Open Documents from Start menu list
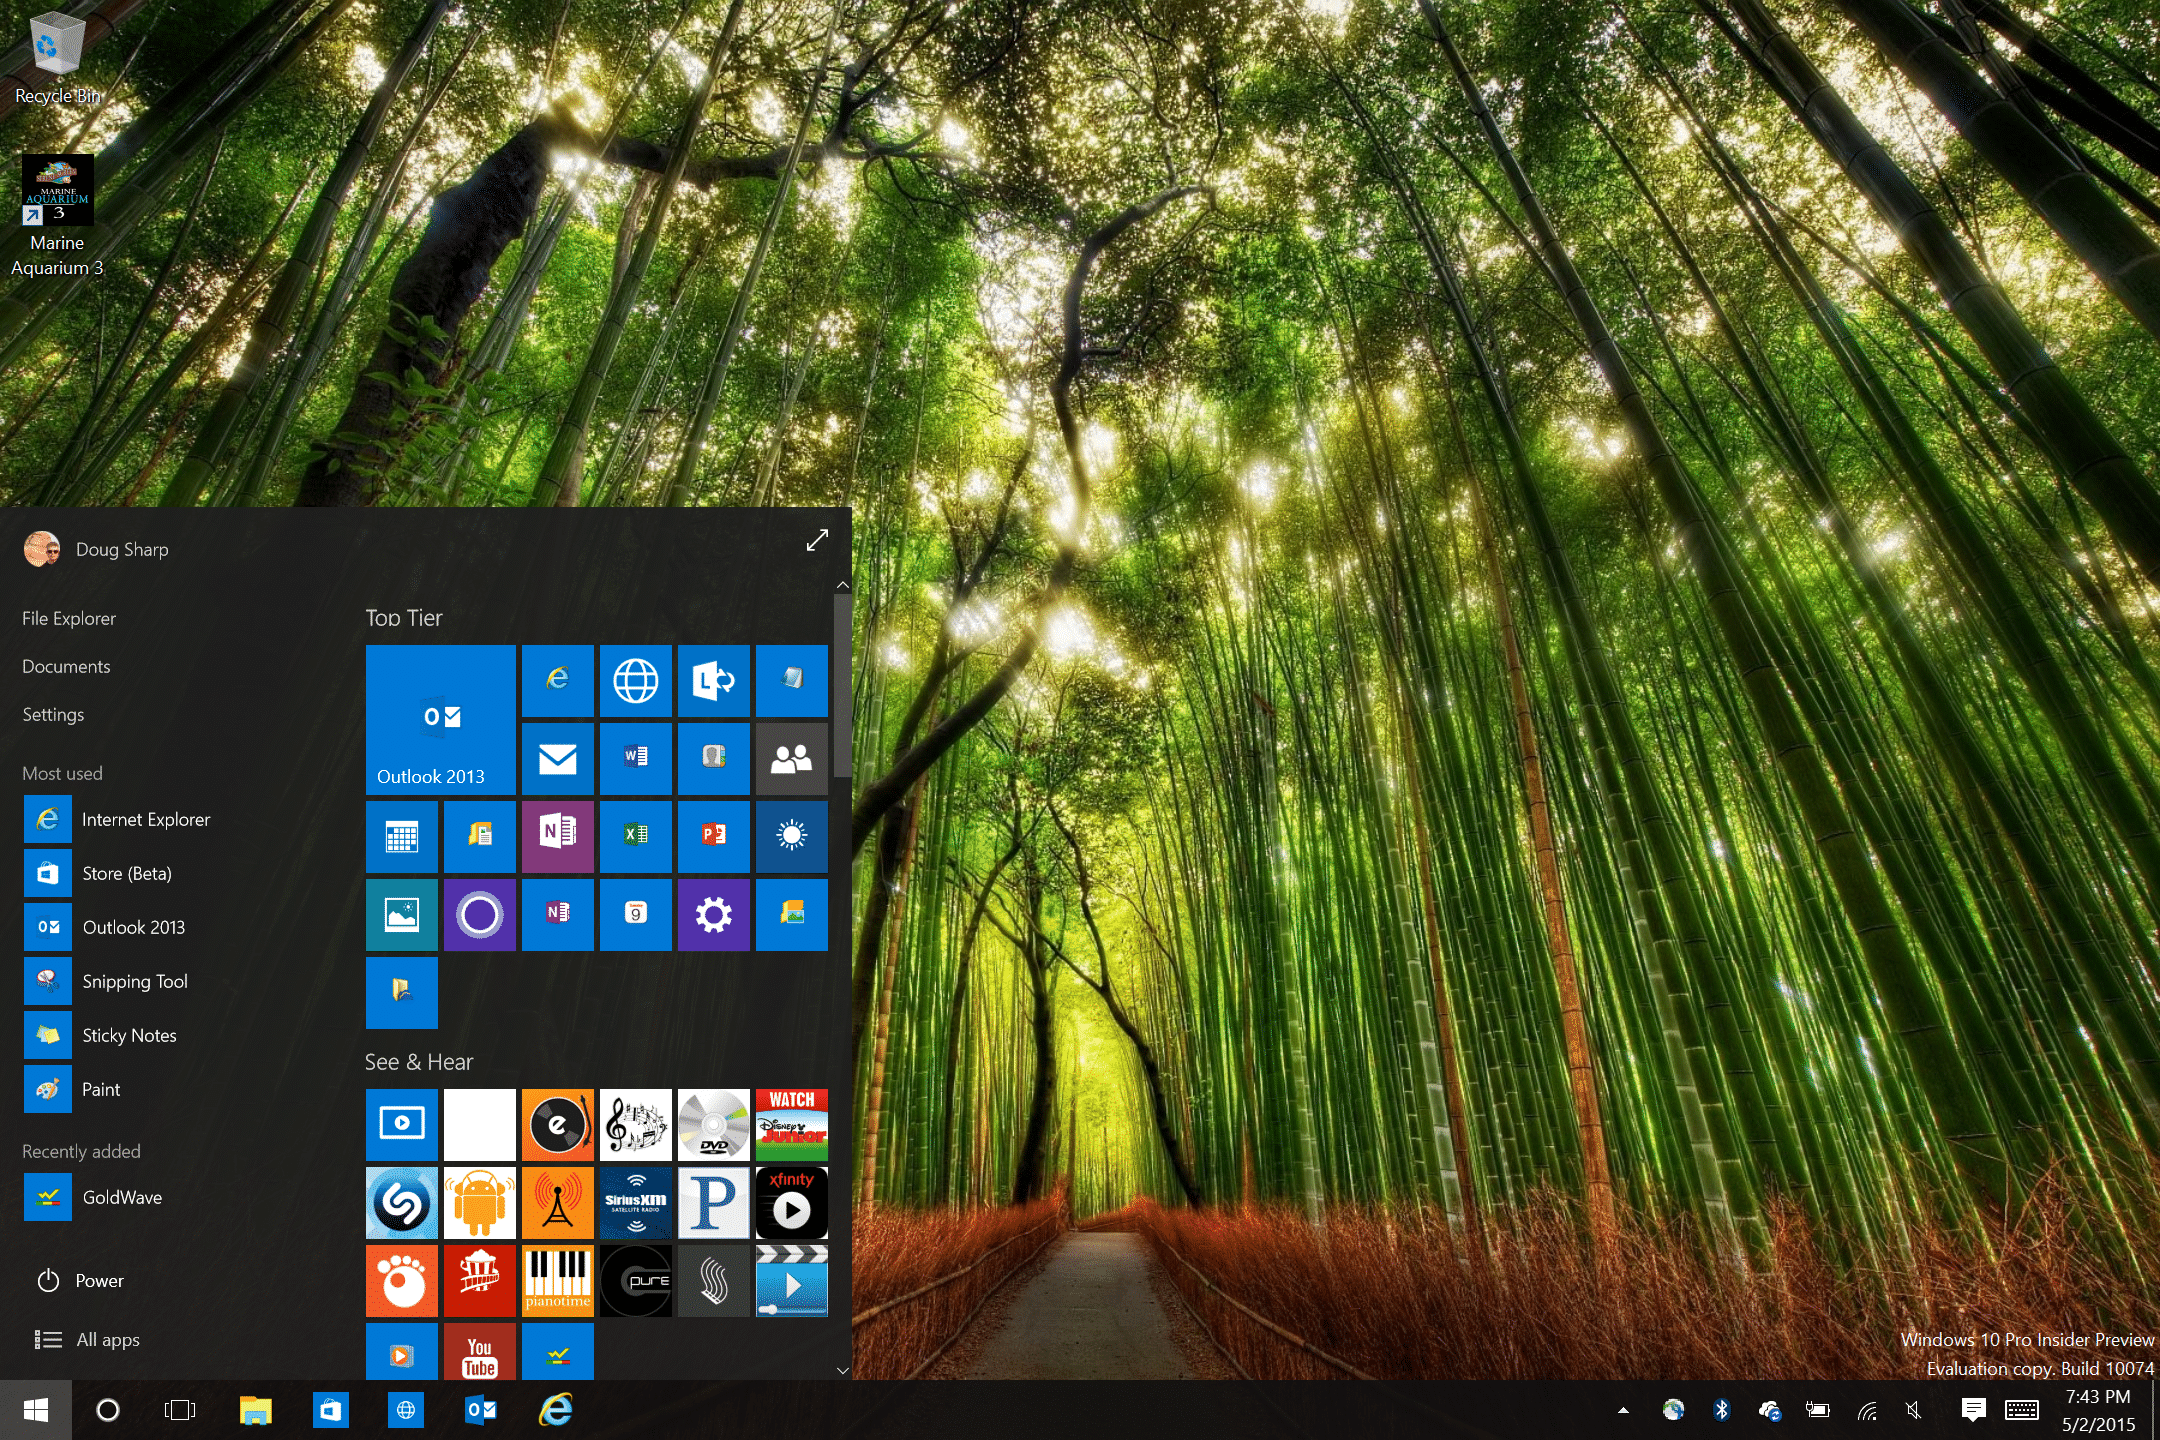This screenshot has width=2160, height=1440. coord(66,667)
